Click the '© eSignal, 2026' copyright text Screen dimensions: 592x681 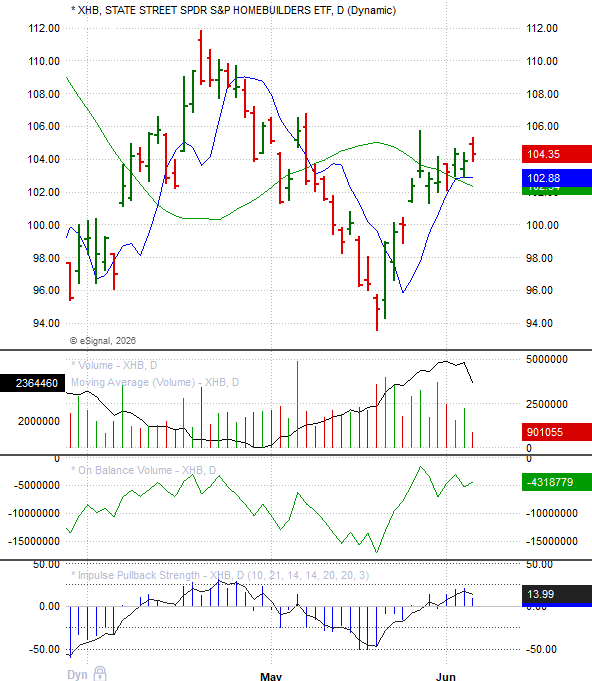[103, 341]
